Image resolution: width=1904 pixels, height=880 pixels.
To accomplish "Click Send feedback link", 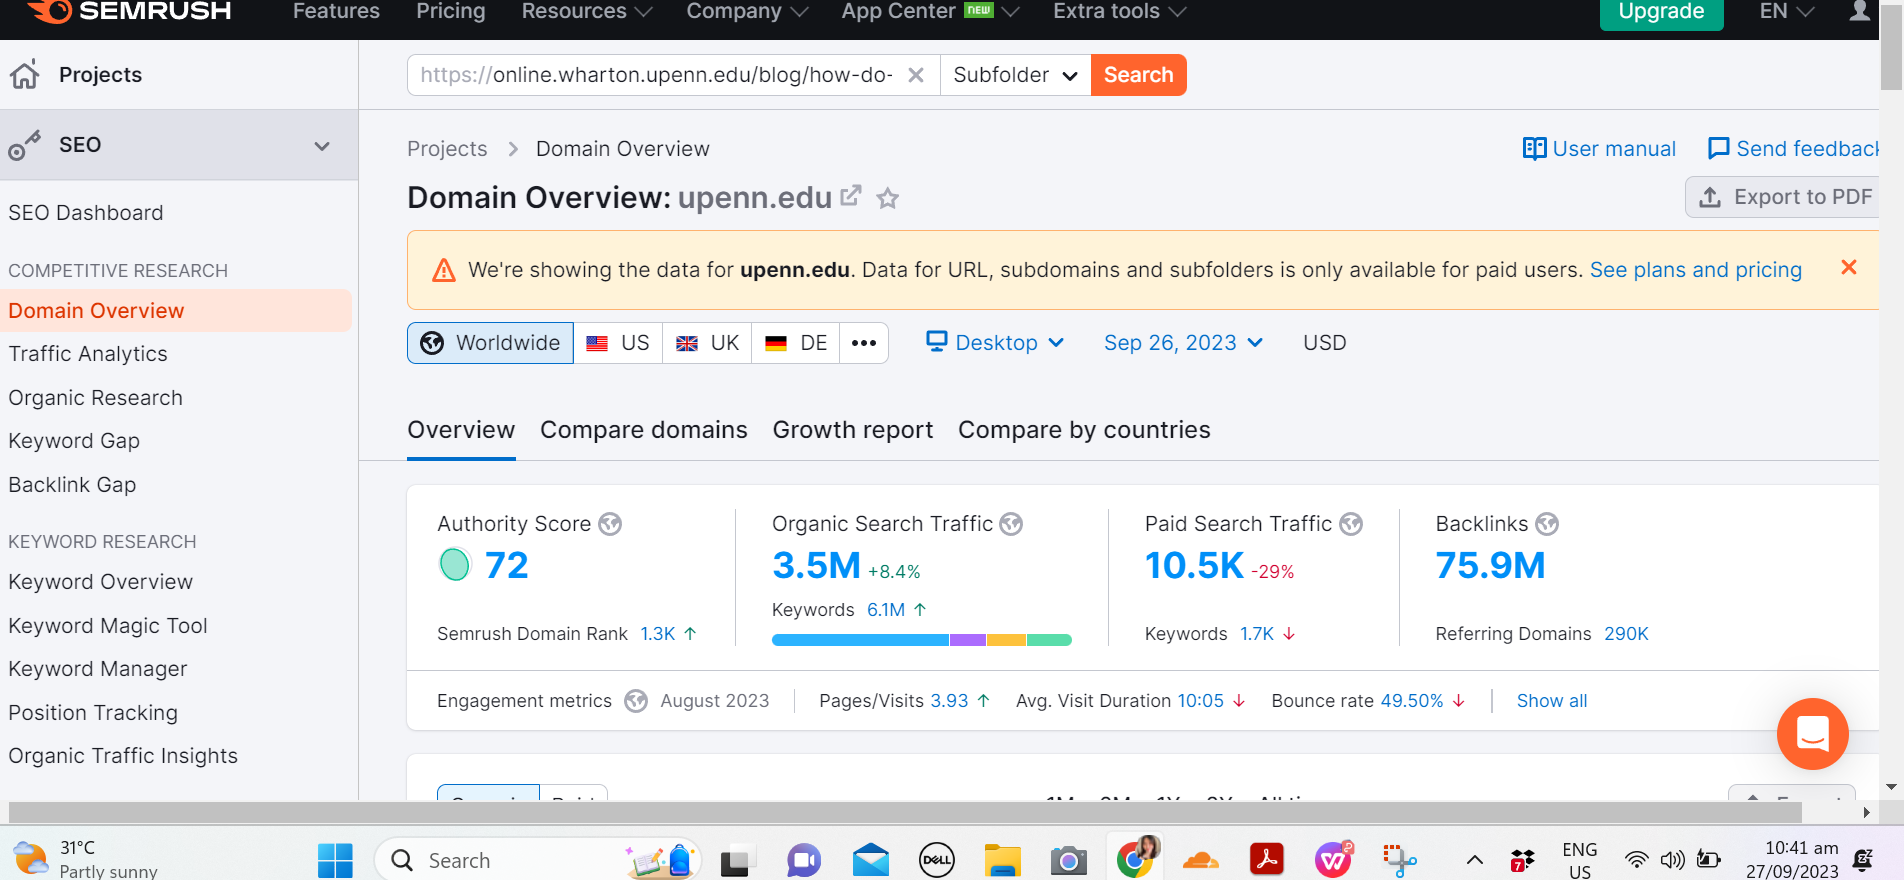I will pos(1794,149).
